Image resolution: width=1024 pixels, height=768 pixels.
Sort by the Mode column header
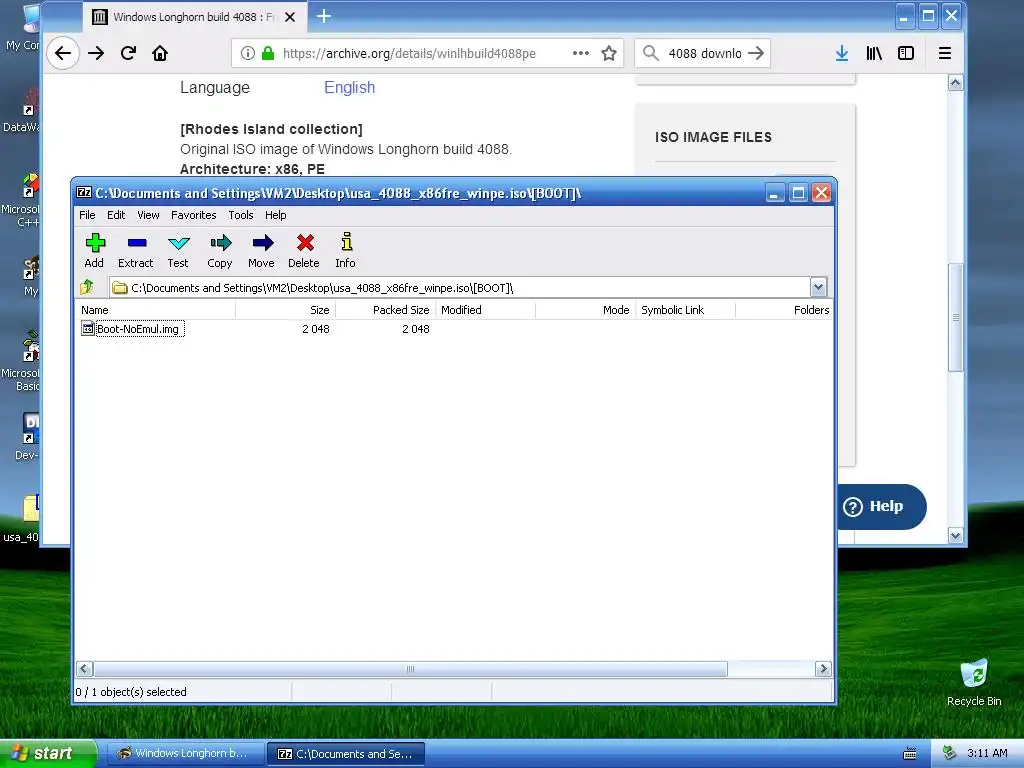point(585,310)
